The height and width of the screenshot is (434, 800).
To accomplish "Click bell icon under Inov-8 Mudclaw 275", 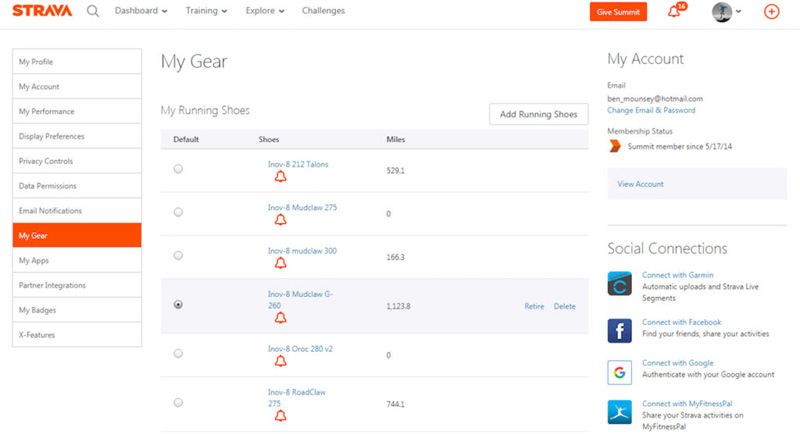I will coord(281,220).
